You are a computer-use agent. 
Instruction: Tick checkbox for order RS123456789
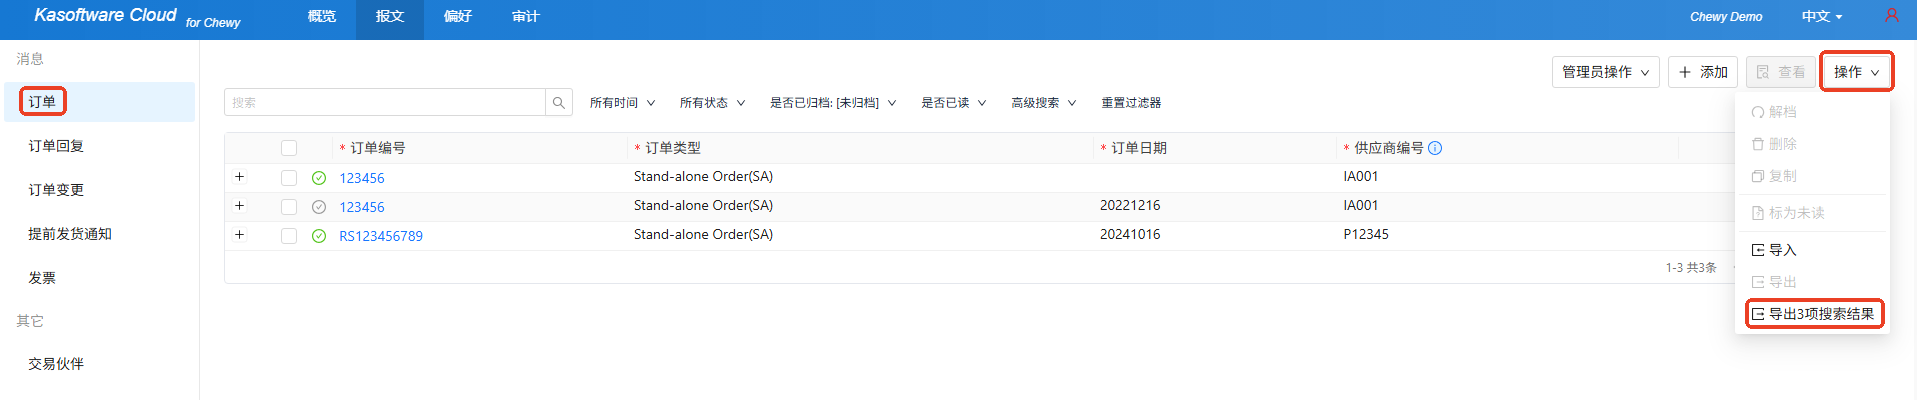pos(289,236)
